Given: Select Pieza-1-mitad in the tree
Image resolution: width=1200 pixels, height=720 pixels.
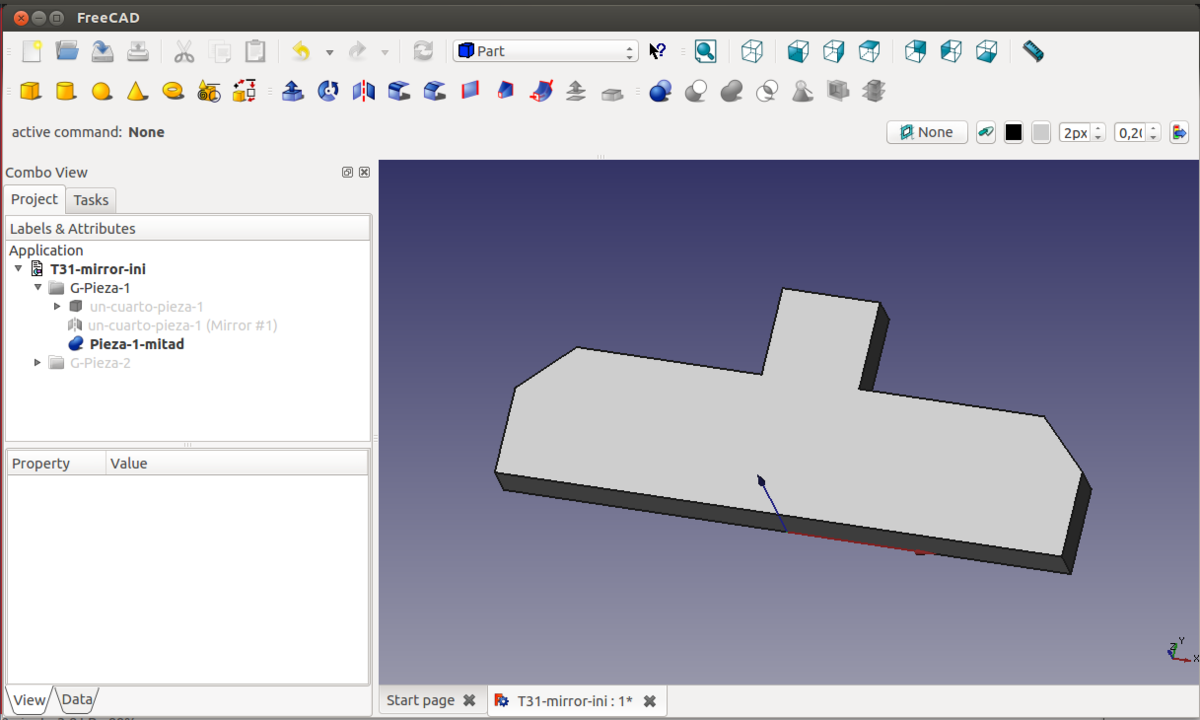Looking at the screenshot, I should (136, 344).
